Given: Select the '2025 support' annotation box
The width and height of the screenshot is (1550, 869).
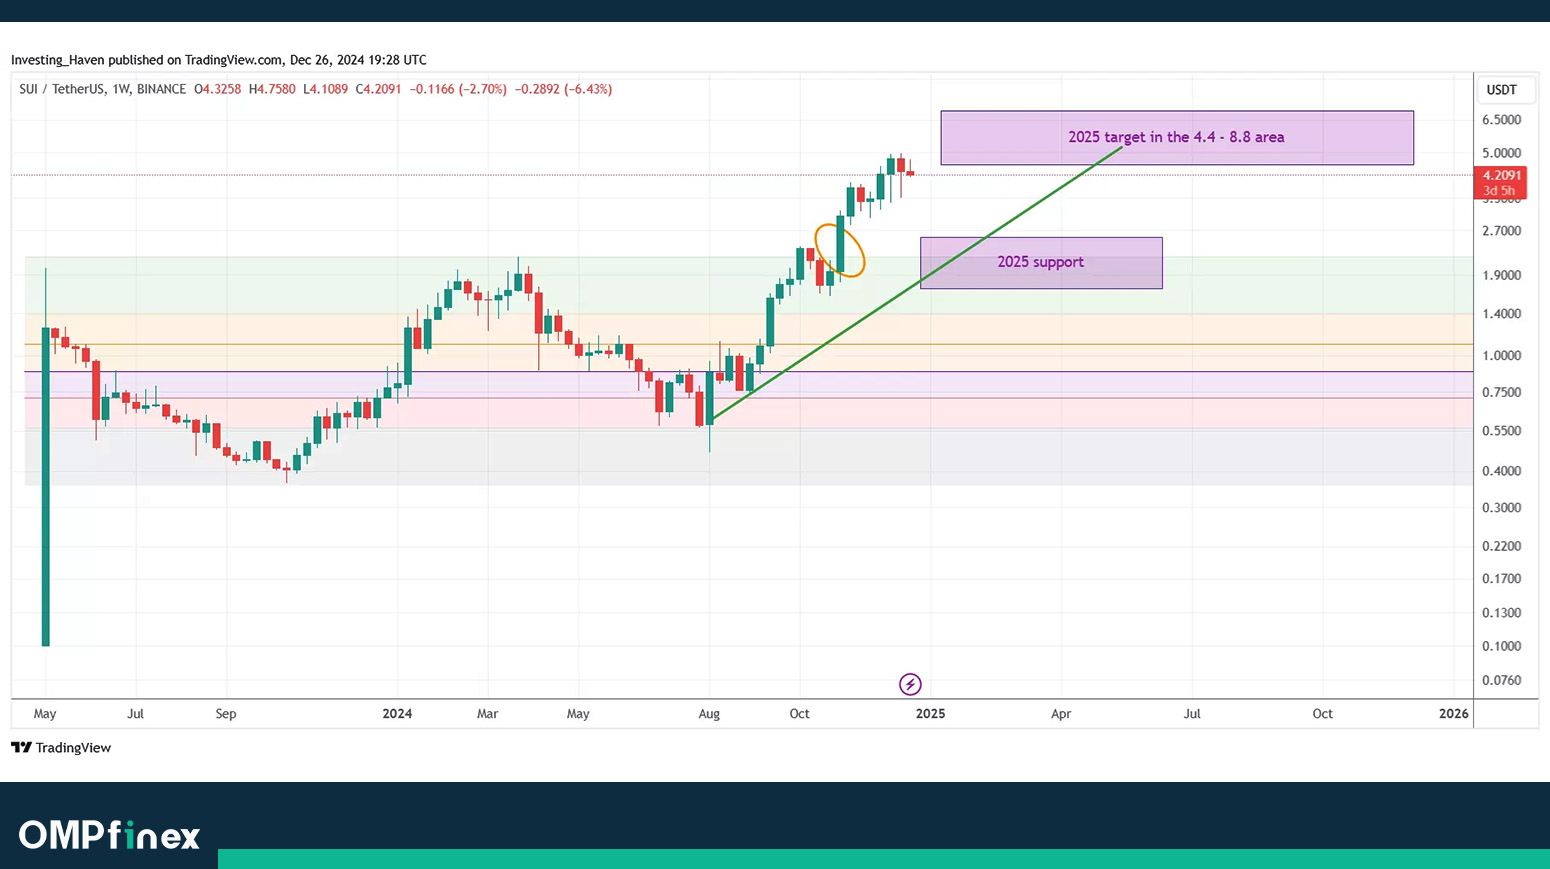Looking at the screenshot, I should (1040, 262).
